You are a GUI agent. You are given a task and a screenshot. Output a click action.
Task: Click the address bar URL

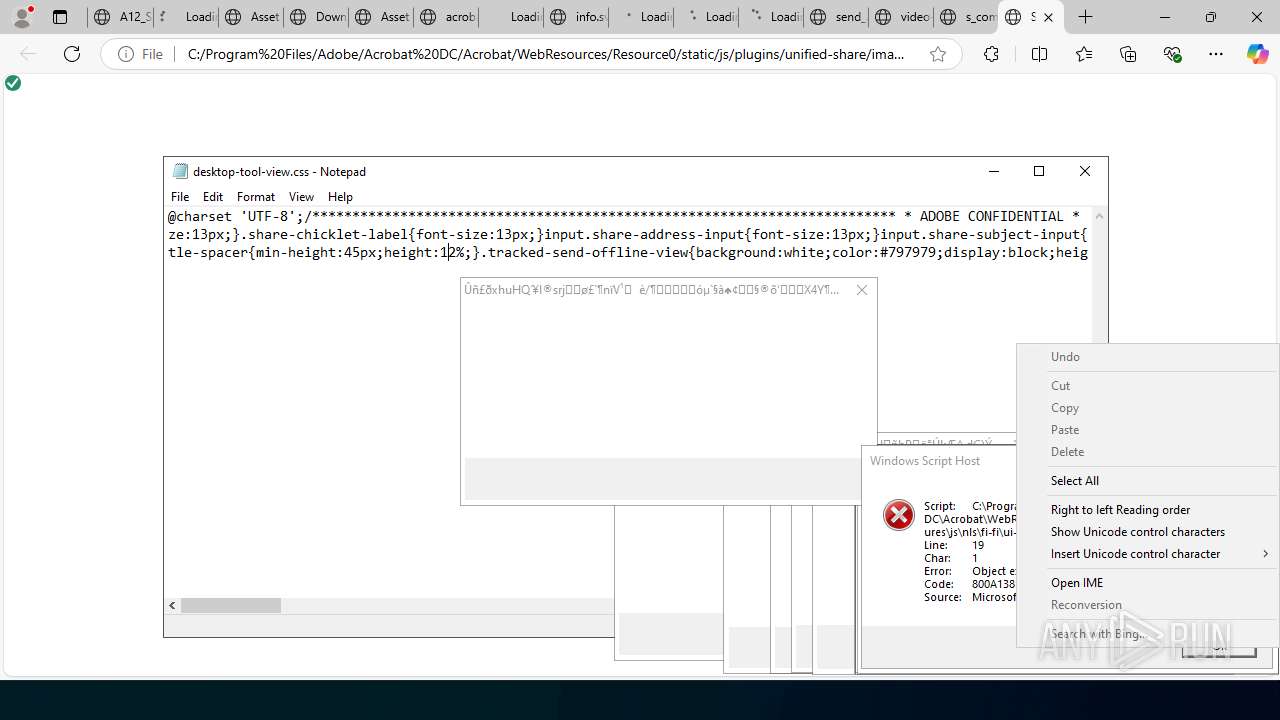click(545, 54)
